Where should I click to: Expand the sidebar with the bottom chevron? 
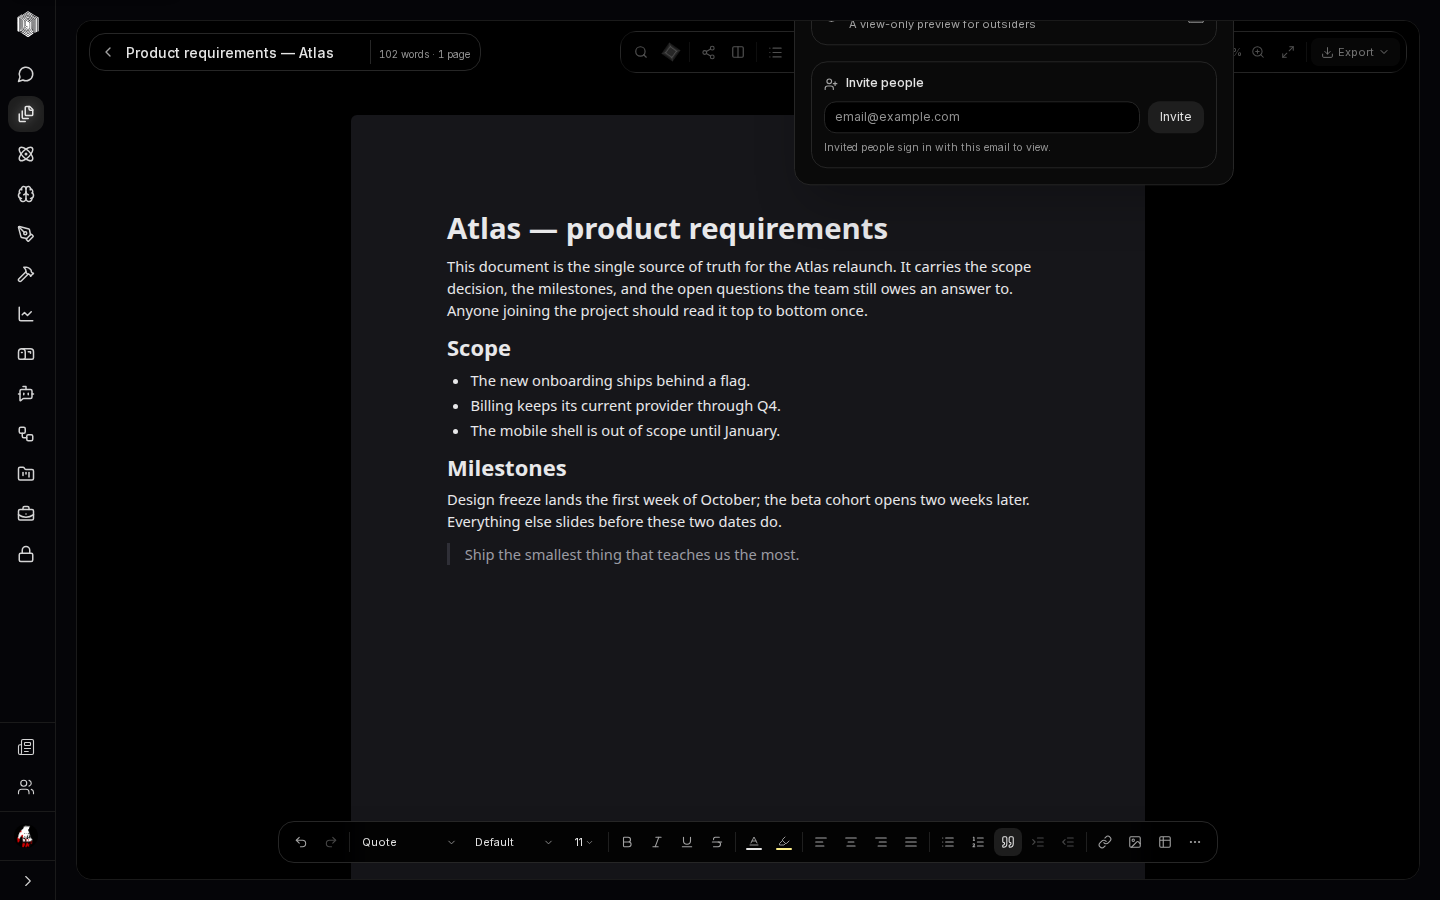coord(27,881)
